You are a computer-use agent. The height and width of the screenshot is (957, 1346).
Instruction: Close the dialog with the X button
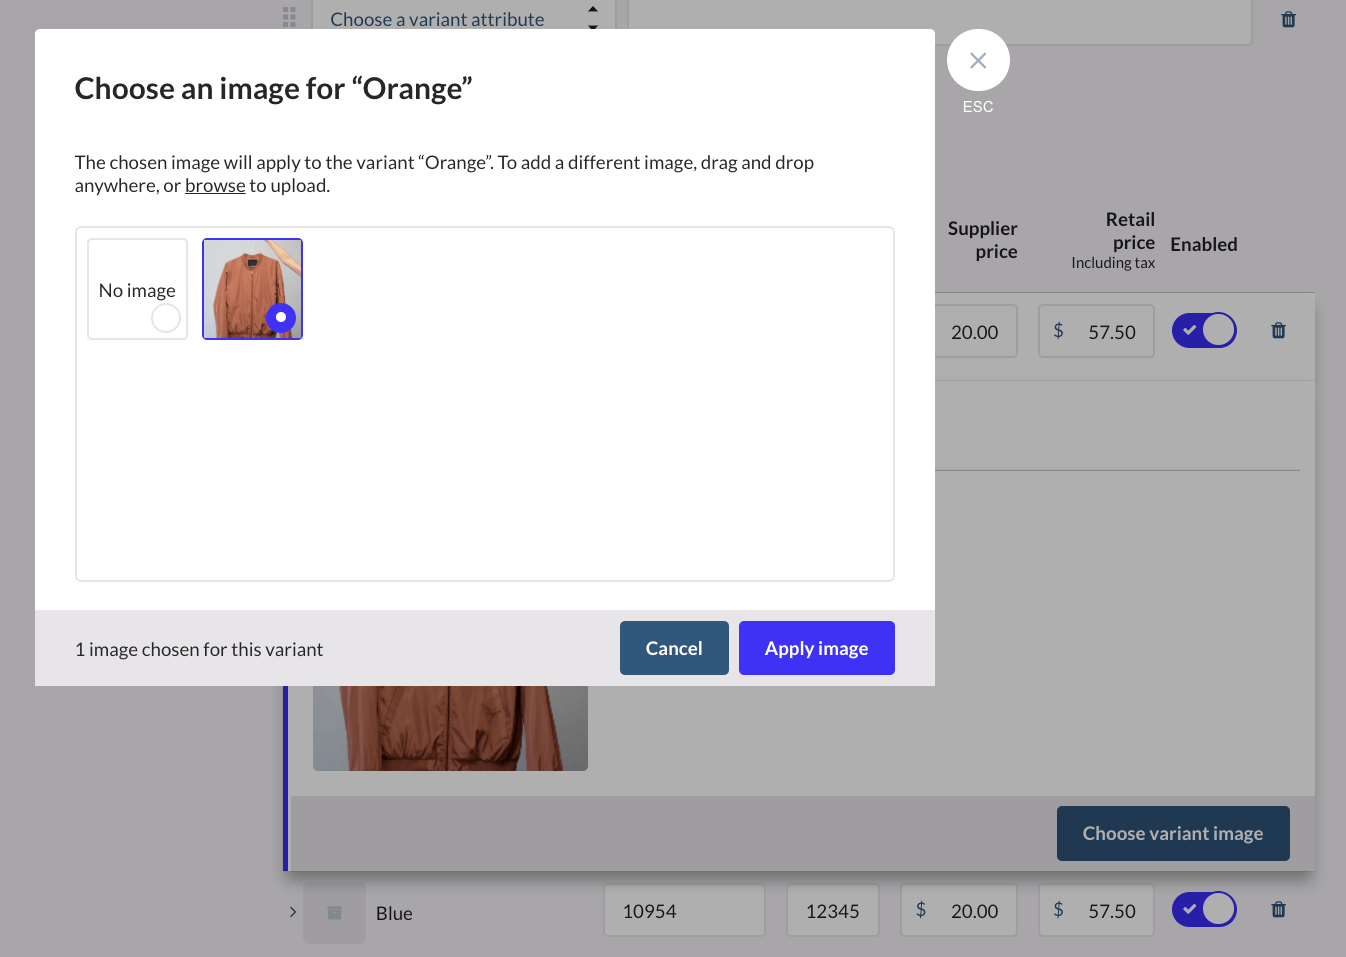(x=977, y=61)
